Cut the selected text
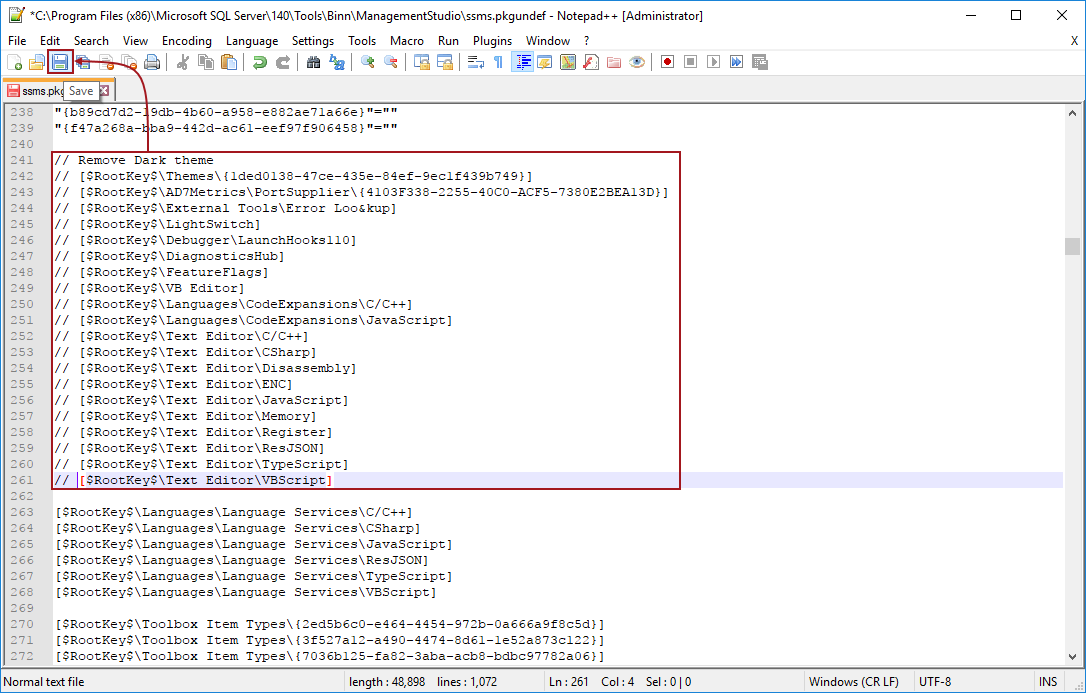1086x693 pixels. (182, 62)
